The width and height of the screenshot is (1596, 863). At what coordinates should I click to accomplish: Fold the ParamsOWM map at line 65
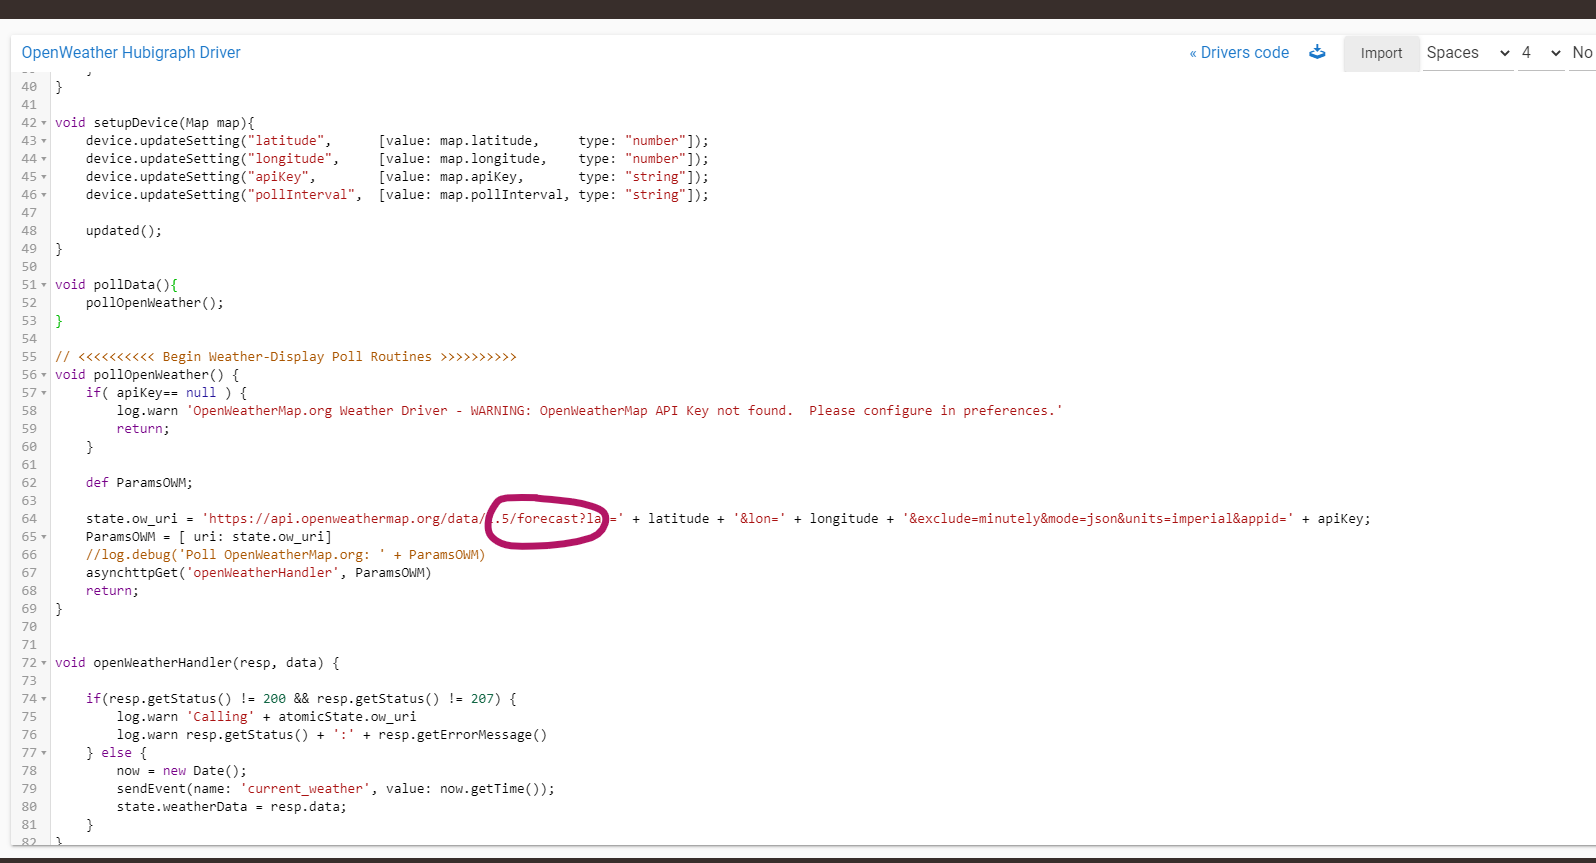pos(44,537)
